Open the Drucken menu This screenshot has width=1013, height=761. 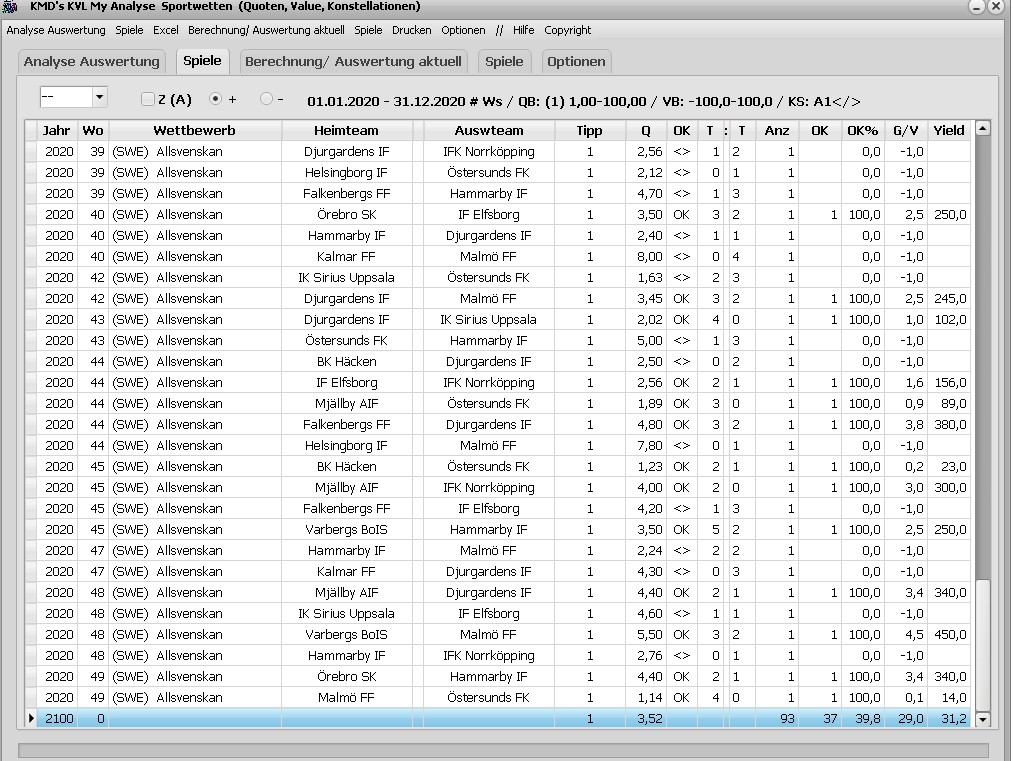click(412, 30)
